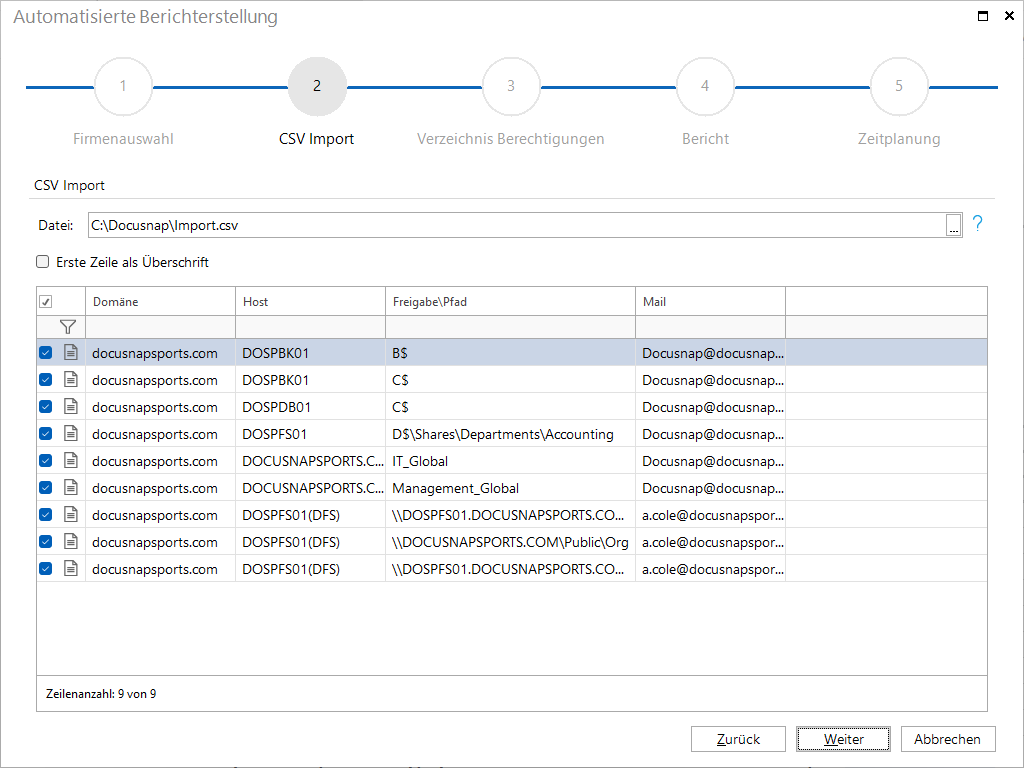Select wizard step 2 circle
Screen dimensions: 1024x768
click(317, 86)
